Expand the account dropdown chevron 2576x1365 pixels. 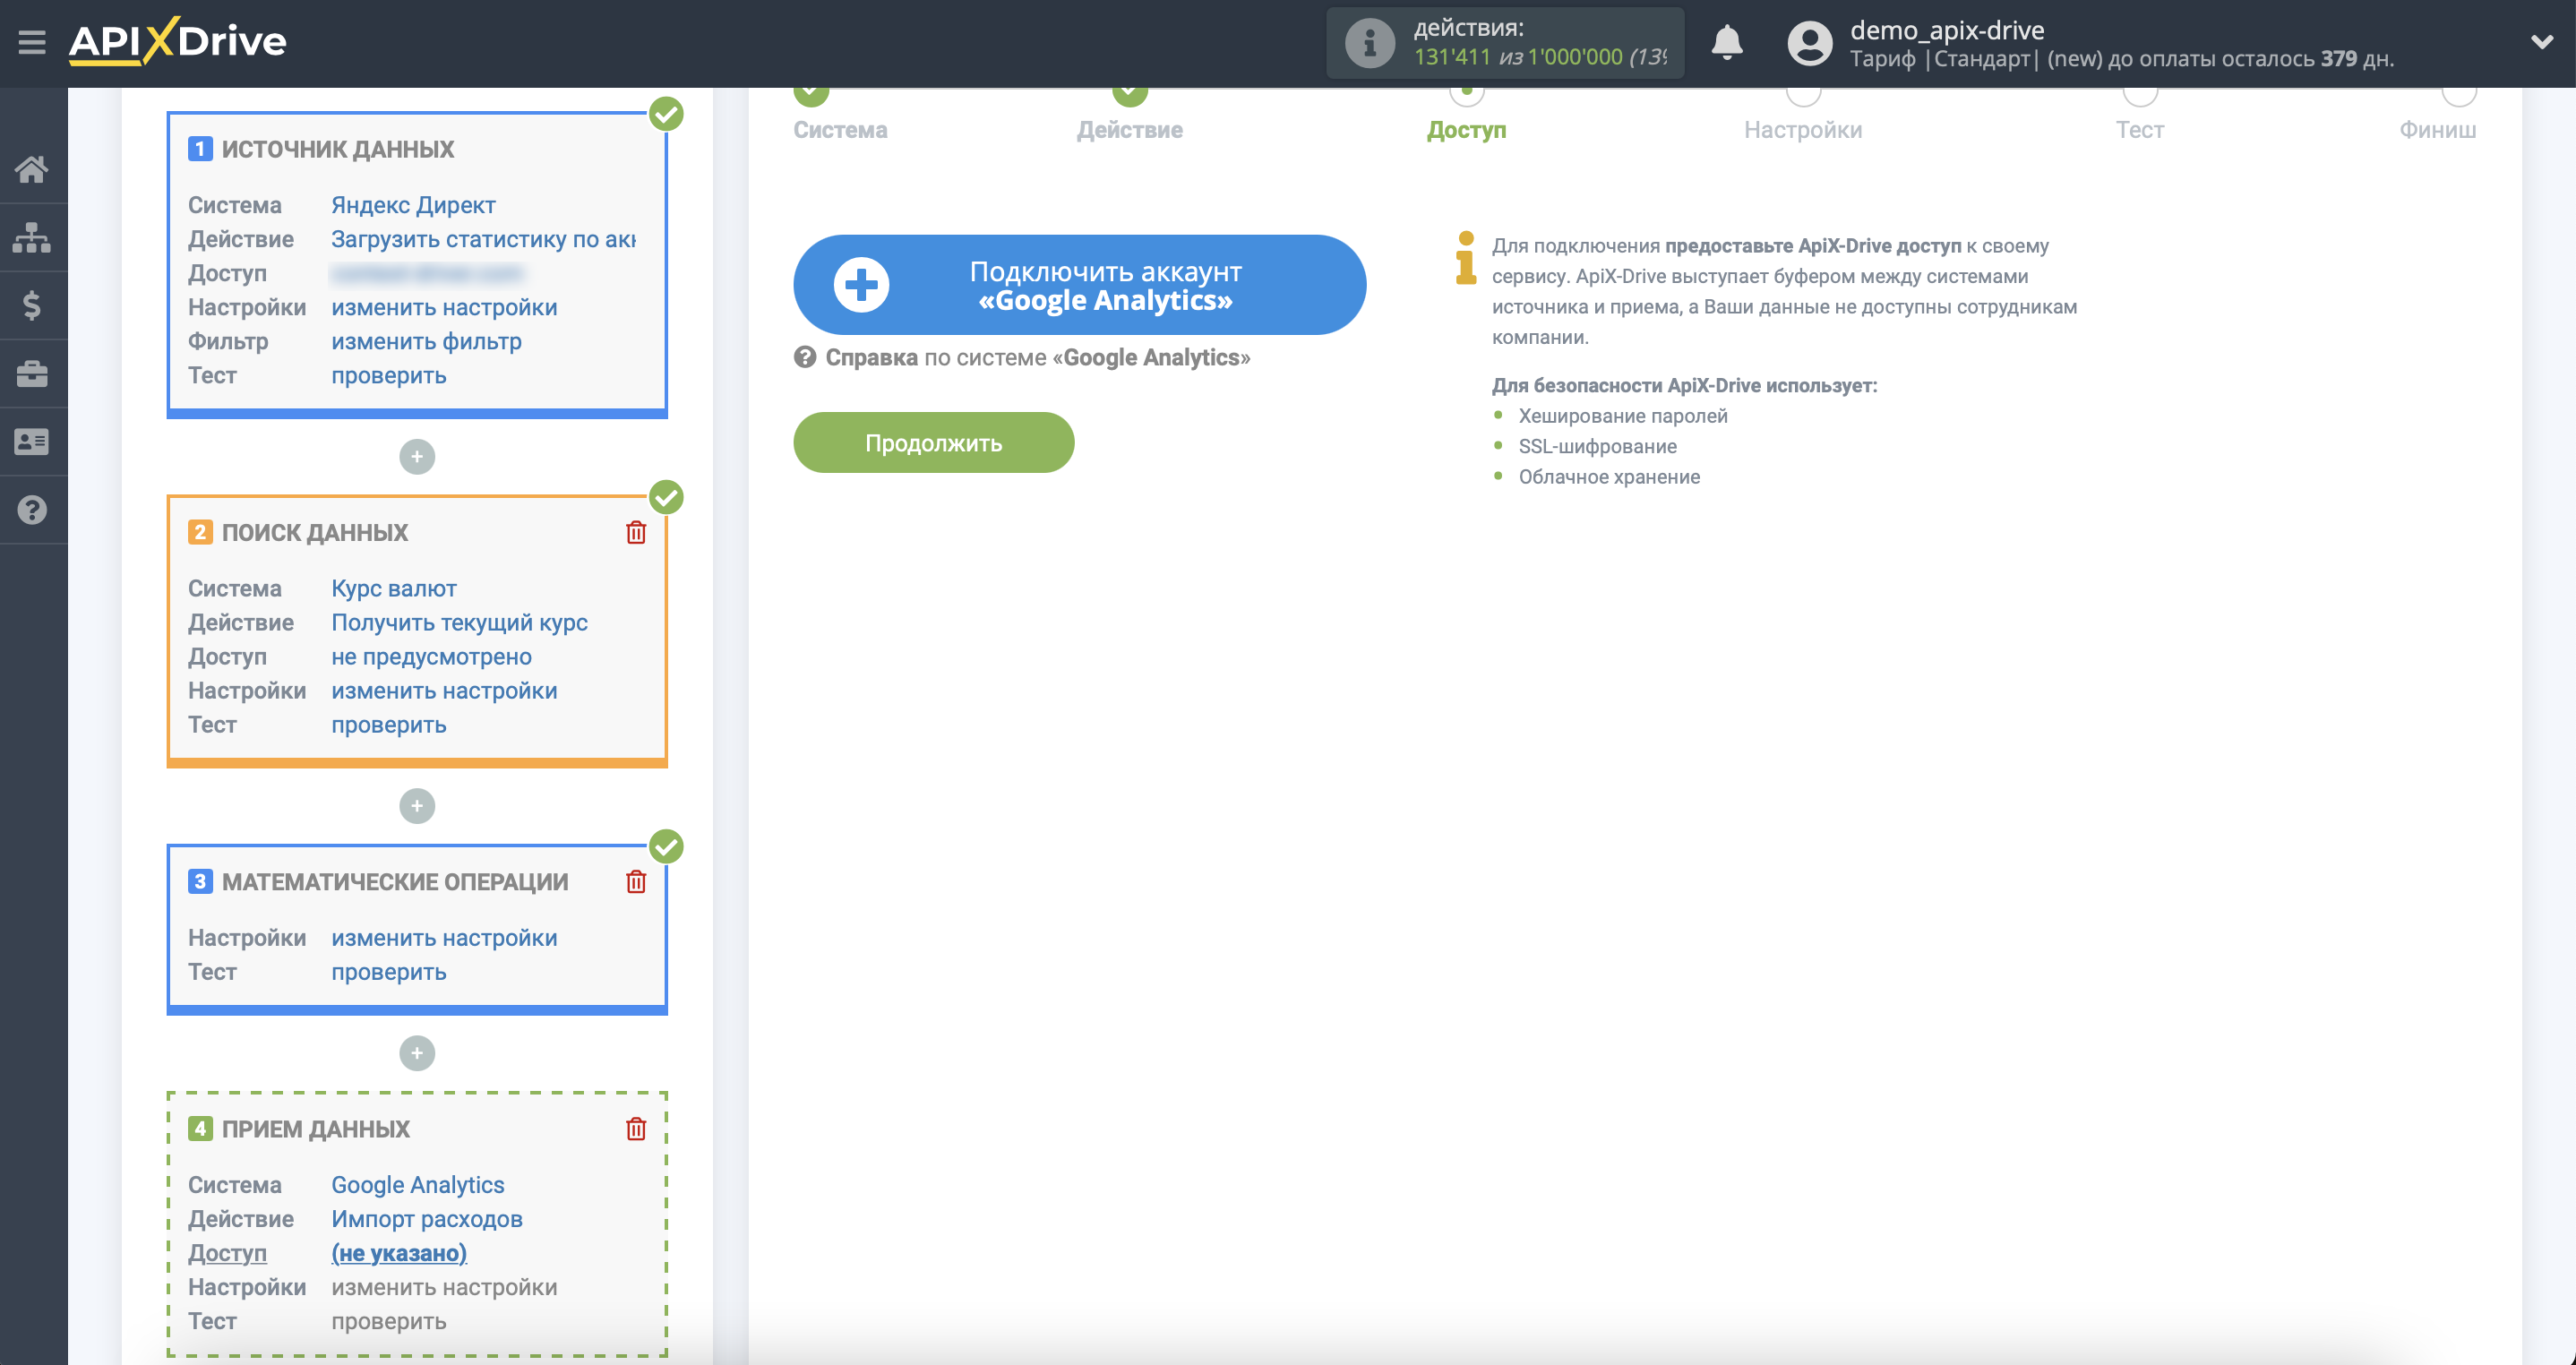2541,42
